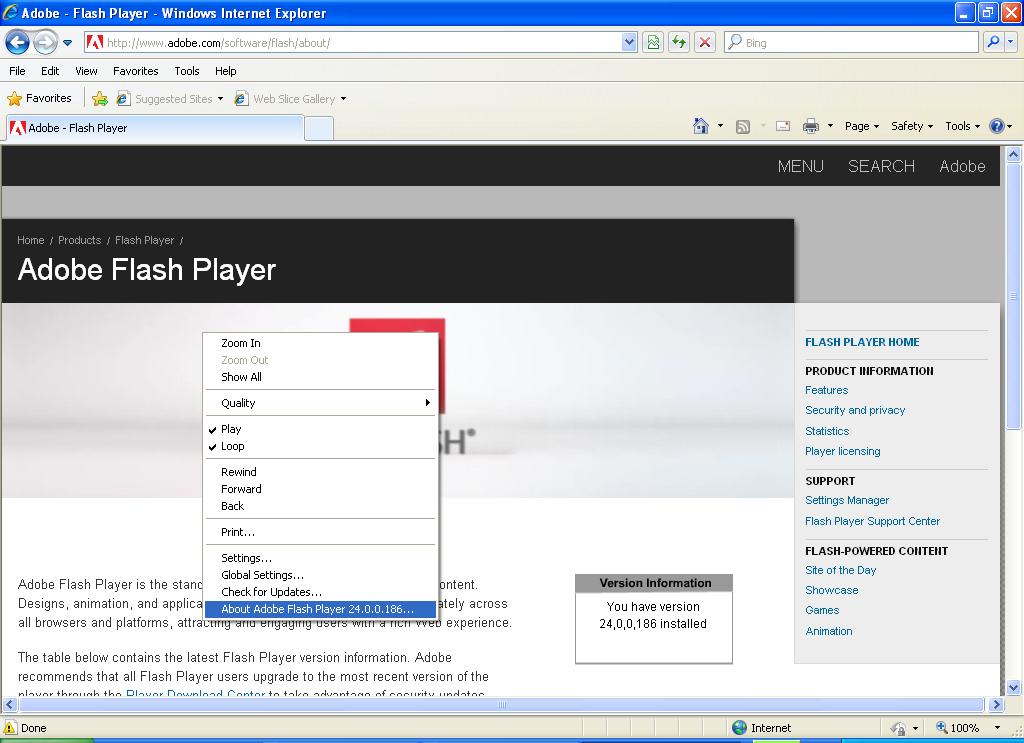
Task: Open the Edit menu
Action: click(50, 71)
